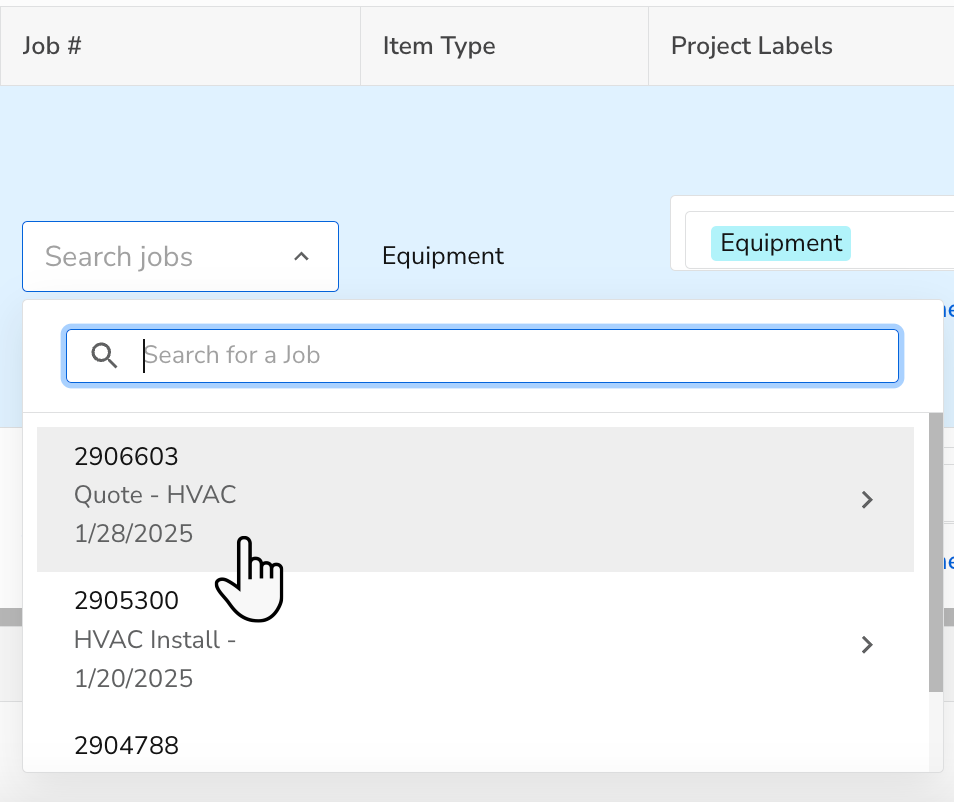Image resolution: width=954 pixels, height=802 pixels.
Task: Click the magnifying glass search icon
Action: pyautogui.click(x=104, y=355)
